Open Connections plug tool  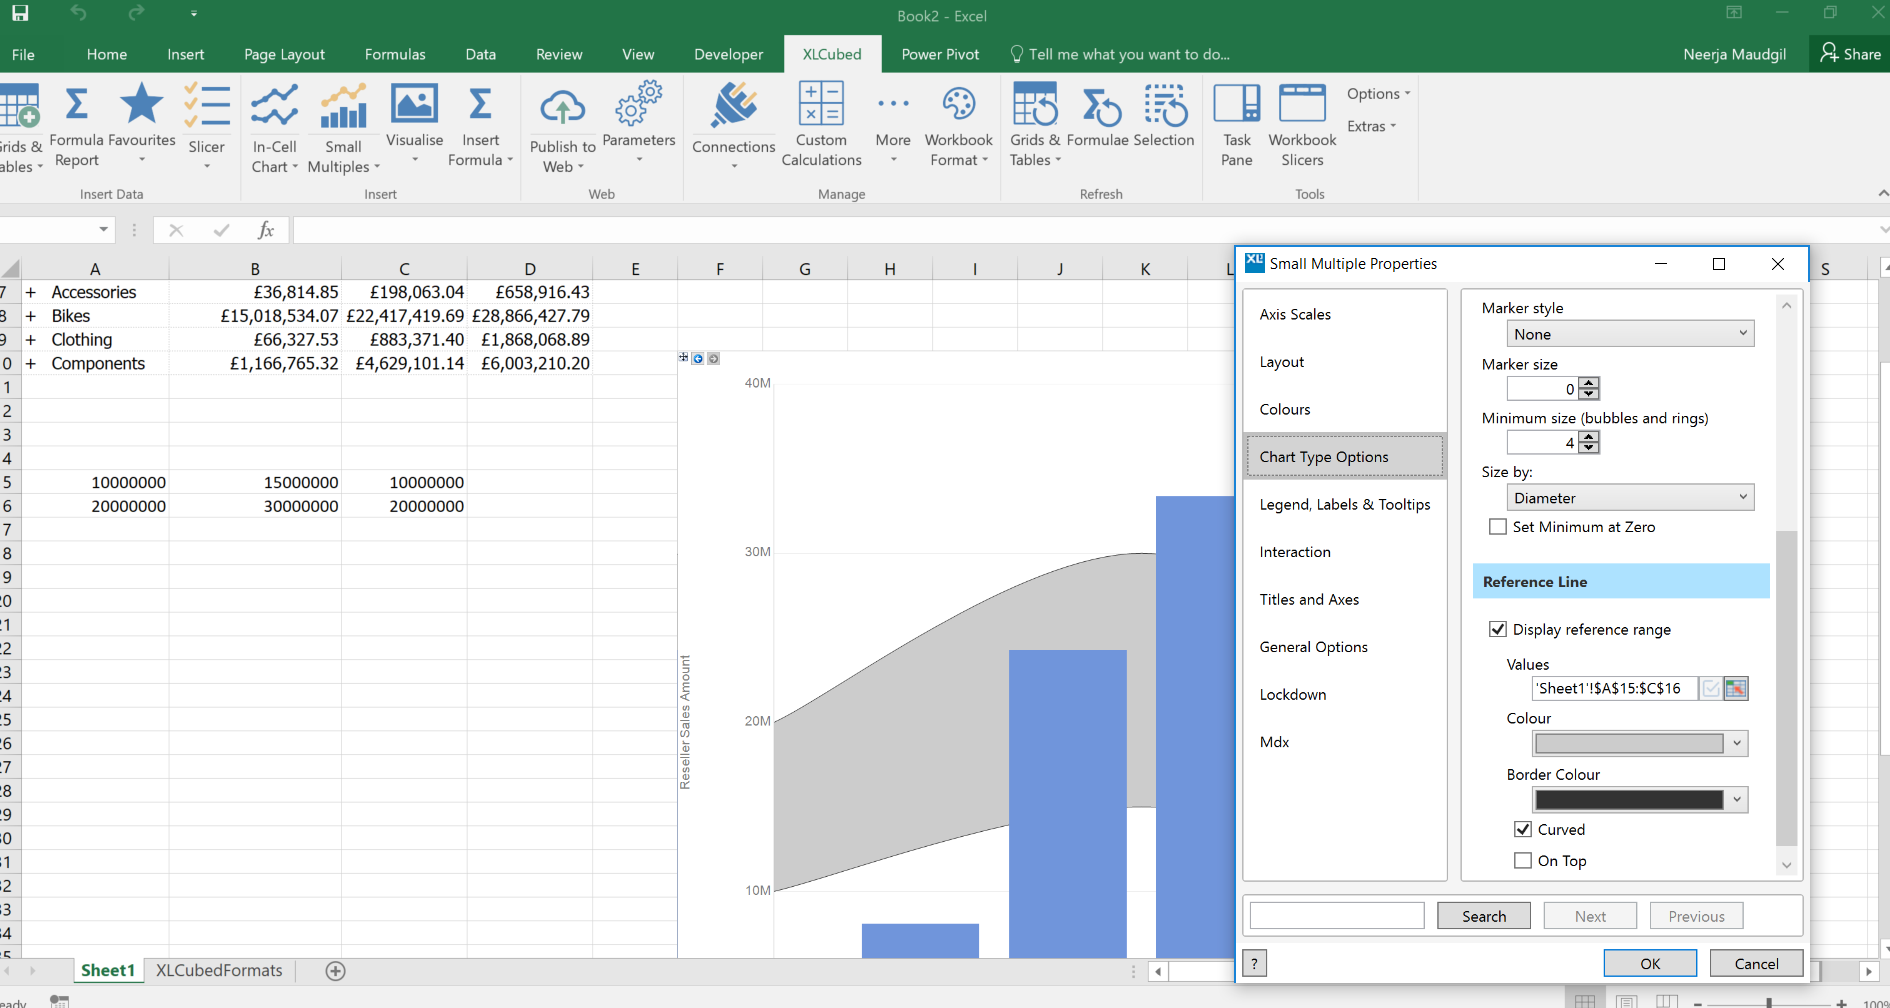click(734, 126)
